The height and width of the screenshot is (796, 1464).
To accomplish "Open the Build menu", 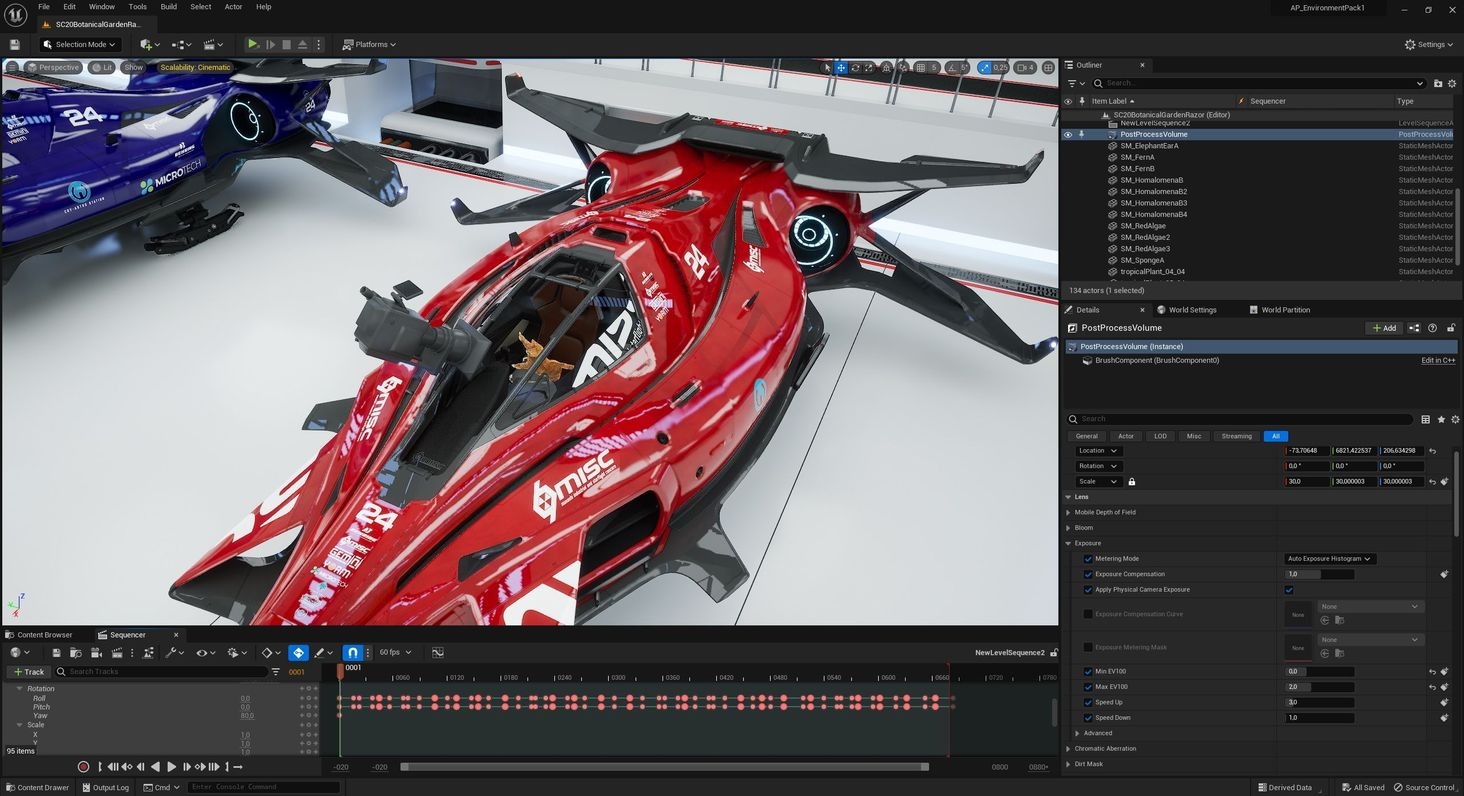I will pos(168,7).
